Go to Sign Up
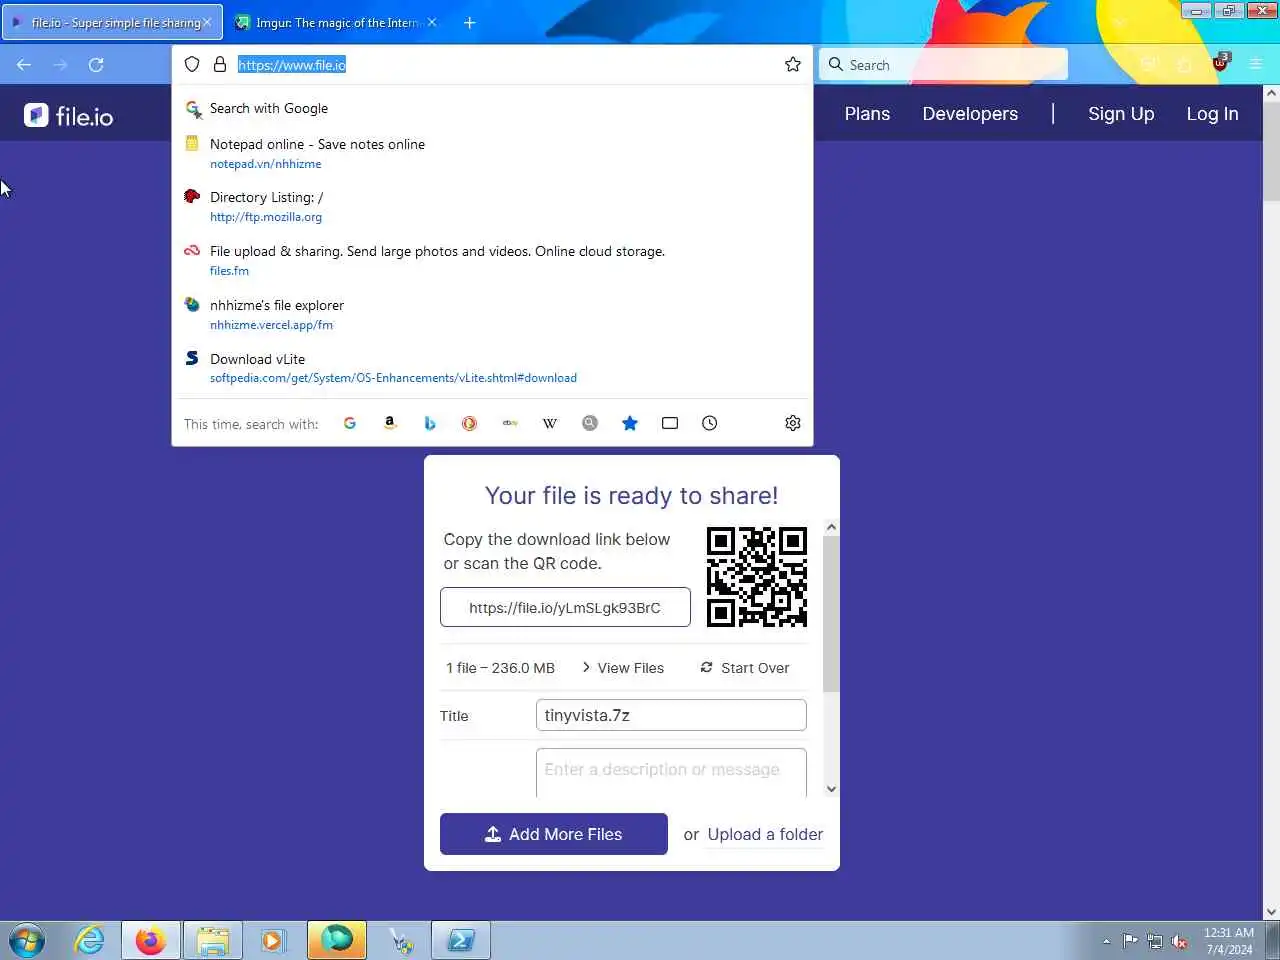 (1121, 114)
